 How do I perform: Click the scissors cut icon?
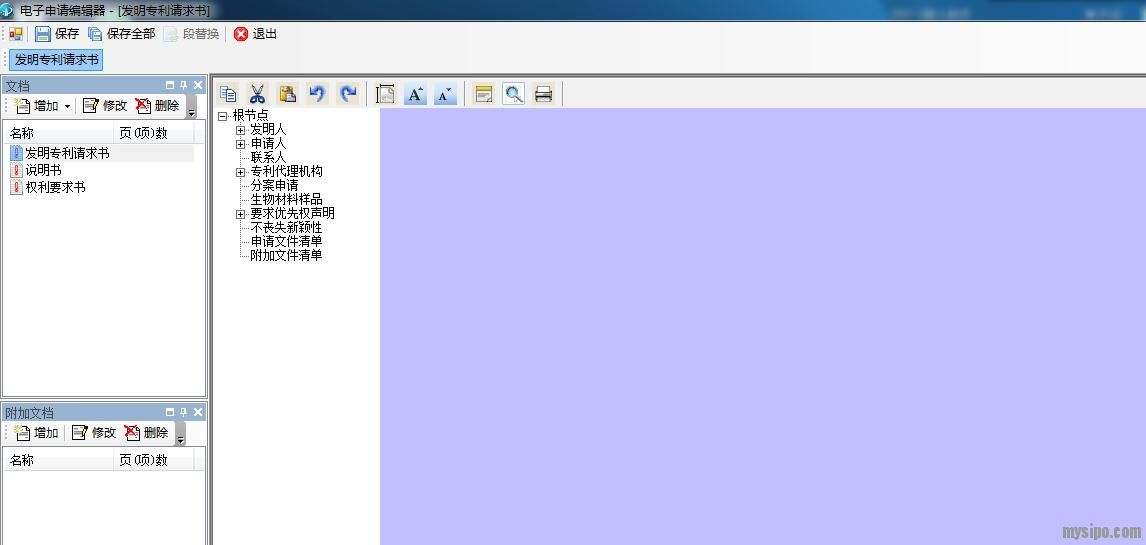click(257, 94)
